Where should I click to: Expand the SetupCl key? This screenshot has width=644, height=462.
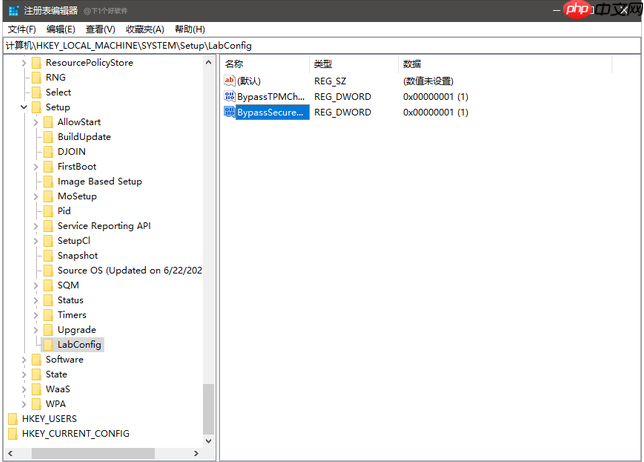[36, 241]
